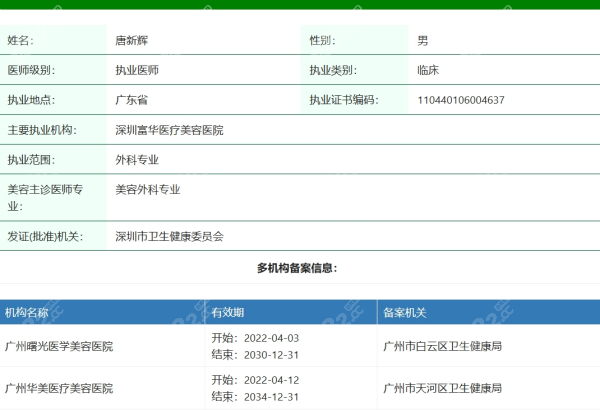Select 广州市天河区卫生健康局 filing authority
The width and height of the screenshot is (600, 410).
tap(442, 387)
